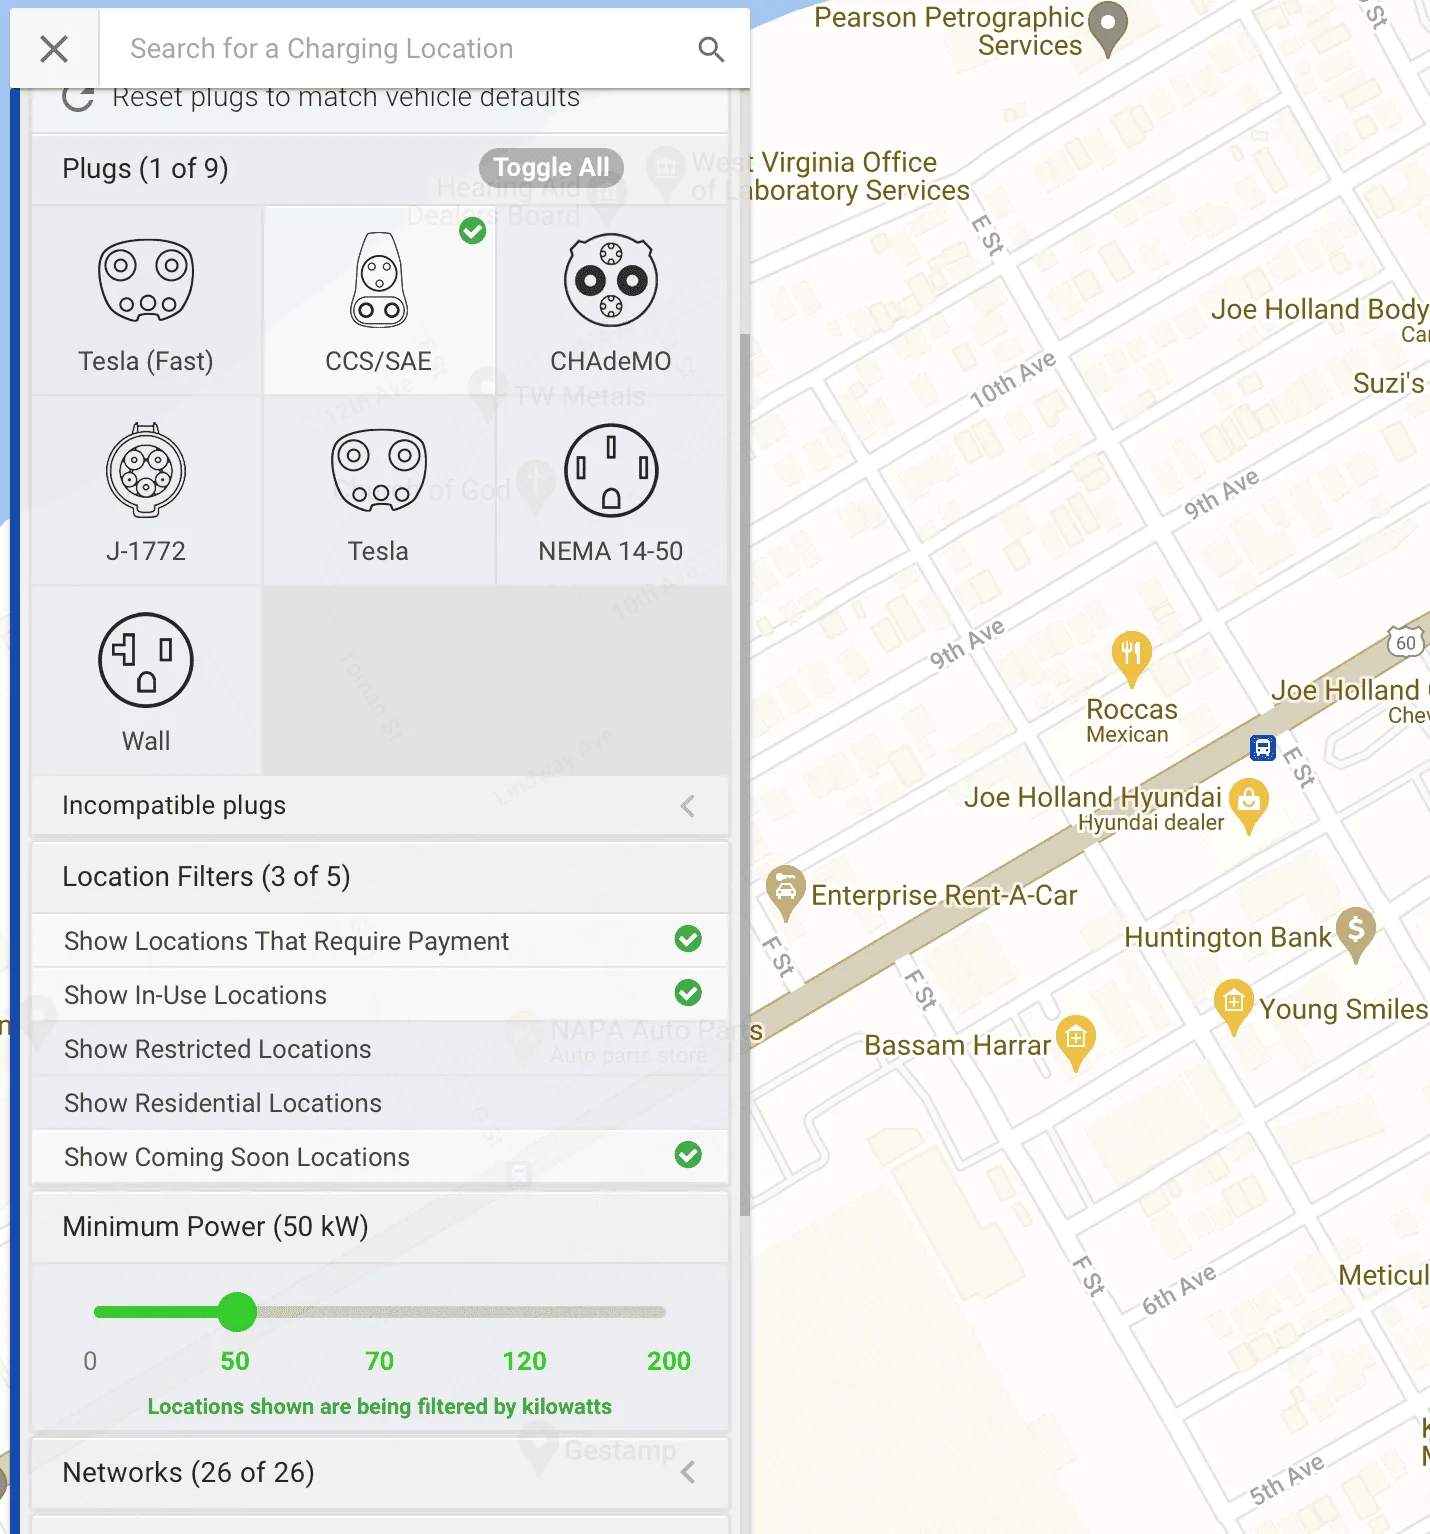Click the bus stop icon on the map
This screenshot has width=1430, height=1534.
coord(1263,747)
